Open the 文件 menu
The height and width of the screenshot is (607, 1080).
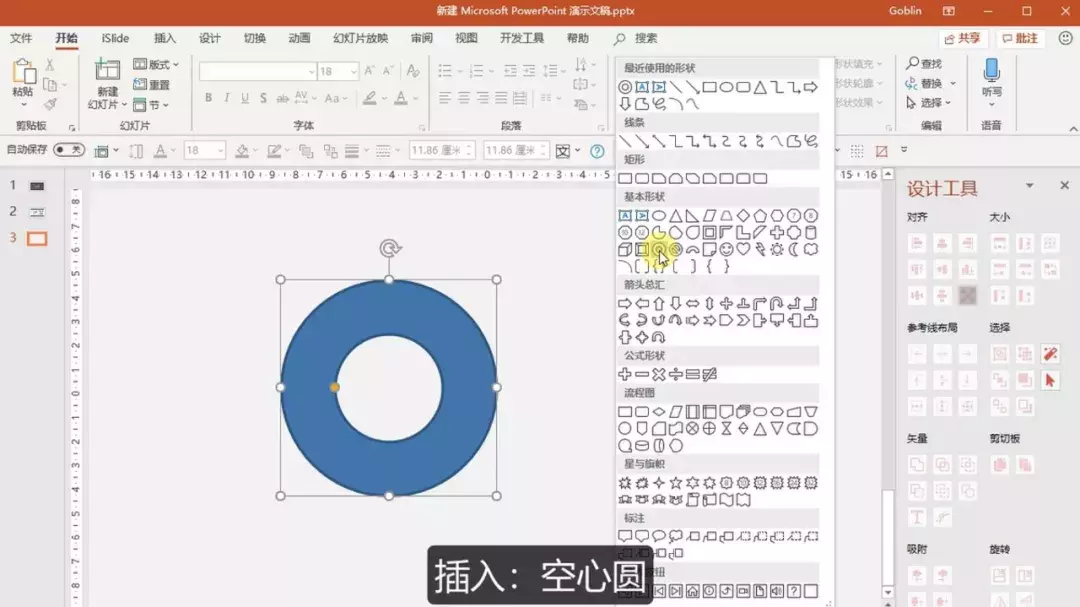pyautogui.click(x=21, y=38)
